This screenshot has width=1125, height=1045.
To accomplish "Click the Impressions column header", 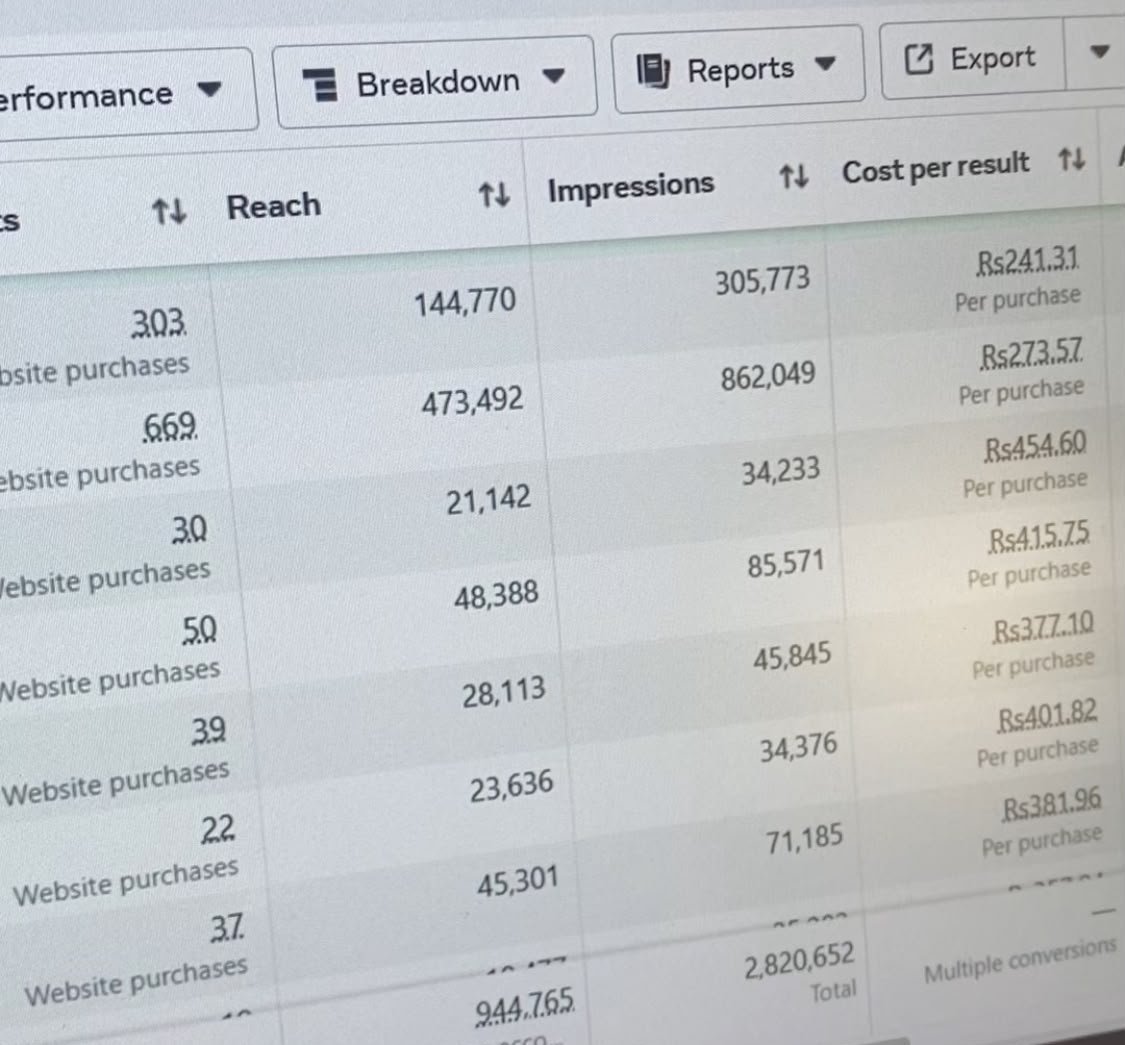I will click(x=631, y=187).
